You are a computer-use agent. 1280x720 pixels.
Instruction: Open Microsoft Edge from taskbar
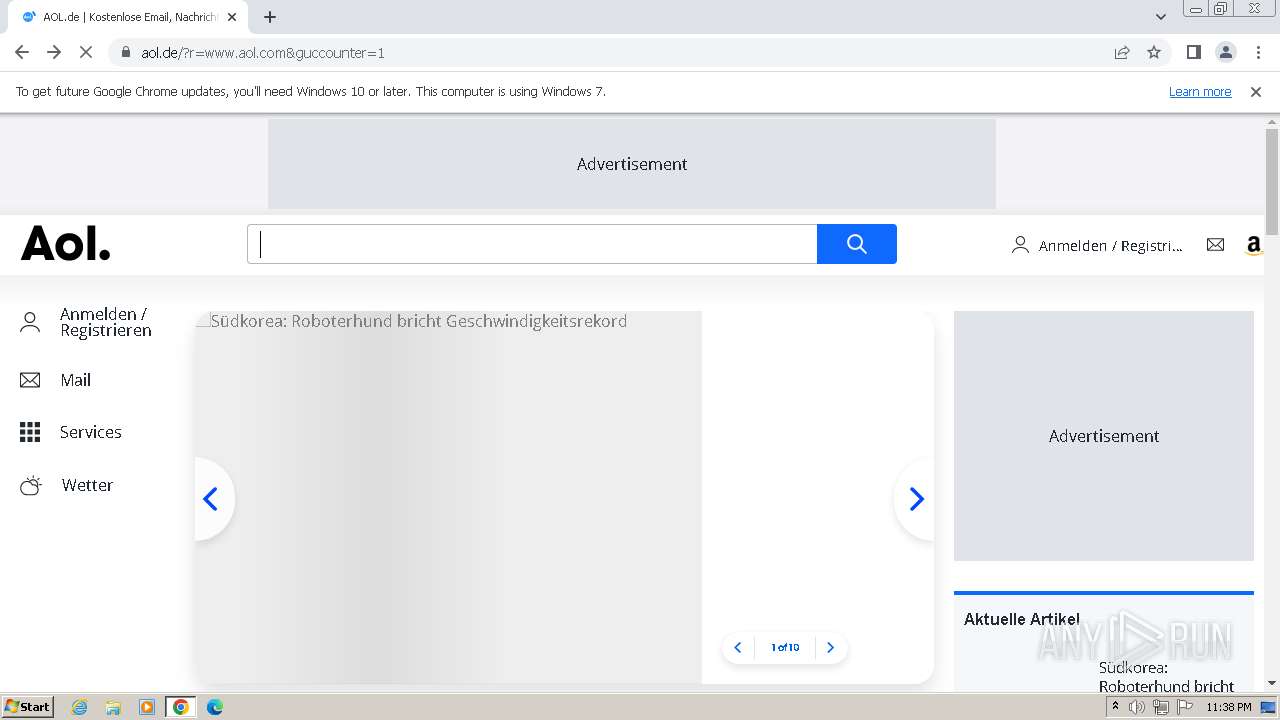pyautogui.click(x=215, y=707)
